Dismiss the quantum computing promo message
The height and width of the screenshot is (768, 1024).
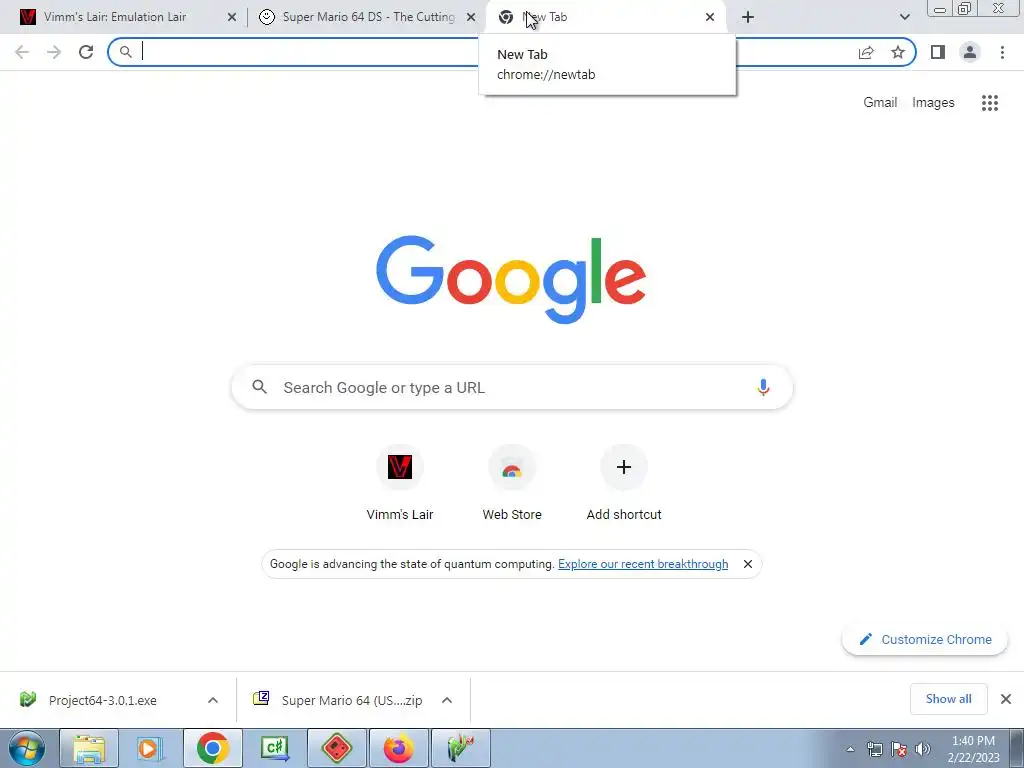click(748, 564)
